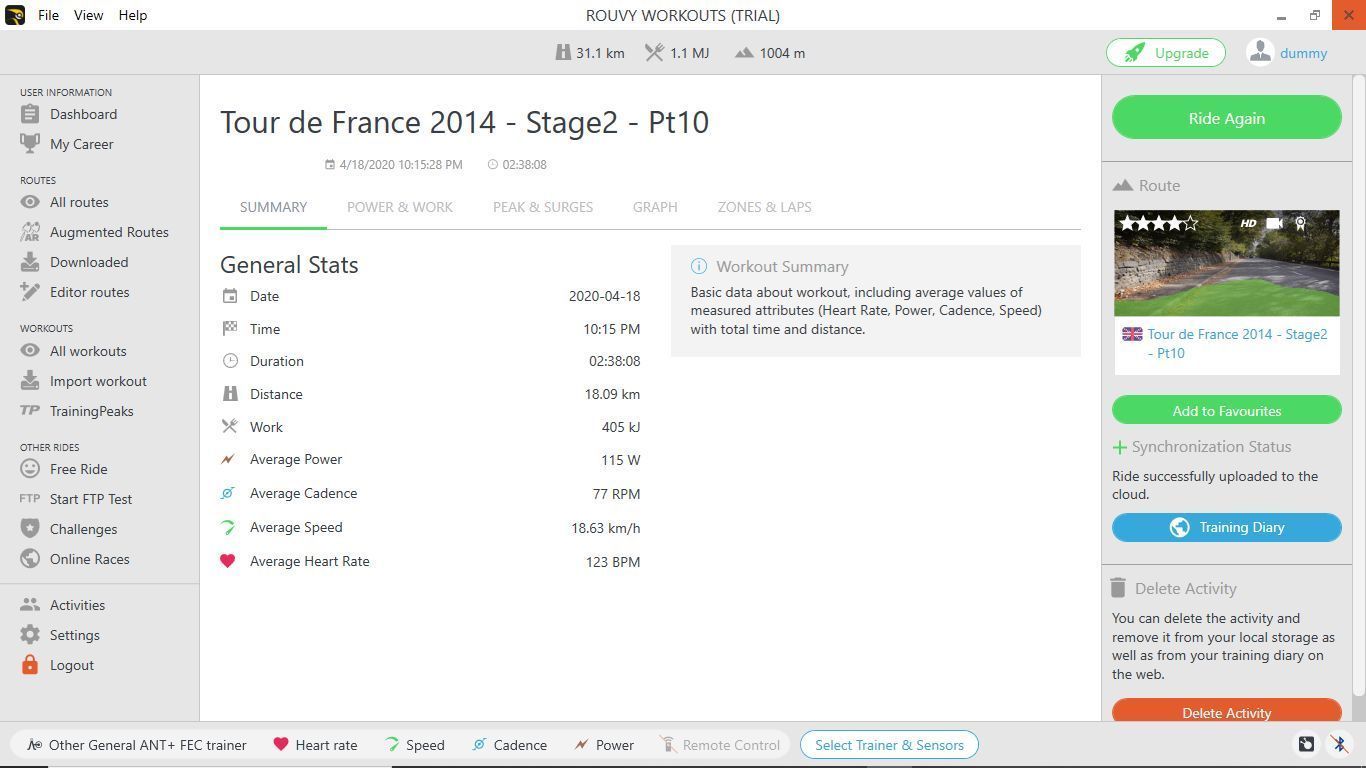Click the route preview thumbnail image
1366x768 pixels.
pos(1226,263)
